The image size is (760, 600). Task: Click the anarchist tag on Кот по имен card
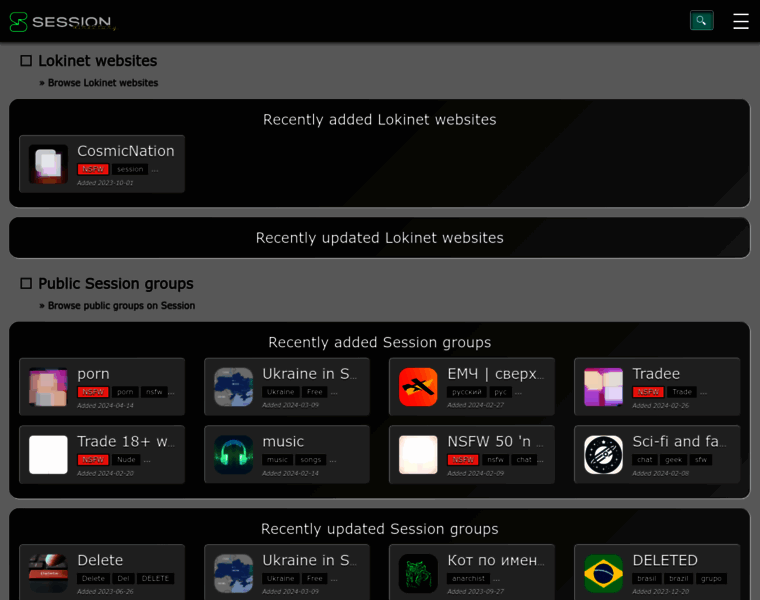(x=468, y=578)
